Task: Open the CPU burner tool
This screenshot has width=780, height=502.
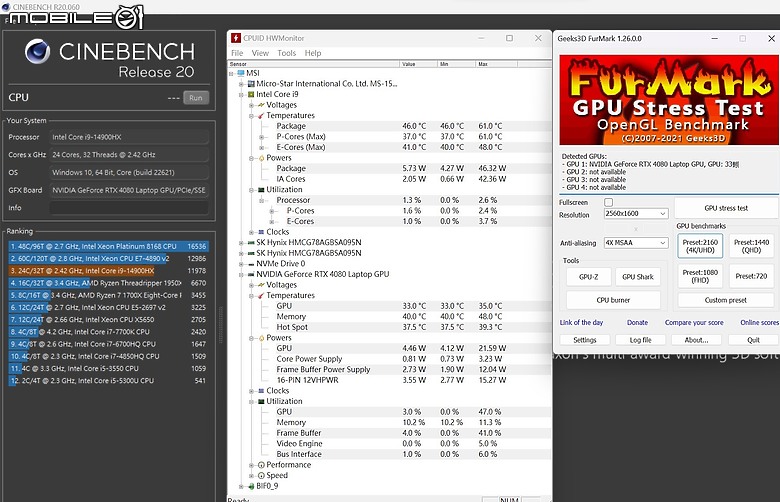Action: click(x=613, y=300)
